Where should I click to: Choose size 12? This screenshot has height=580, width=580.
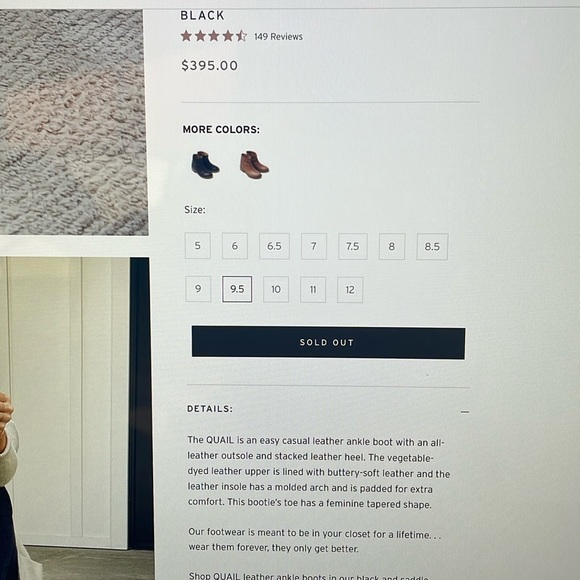coord(350,290)
